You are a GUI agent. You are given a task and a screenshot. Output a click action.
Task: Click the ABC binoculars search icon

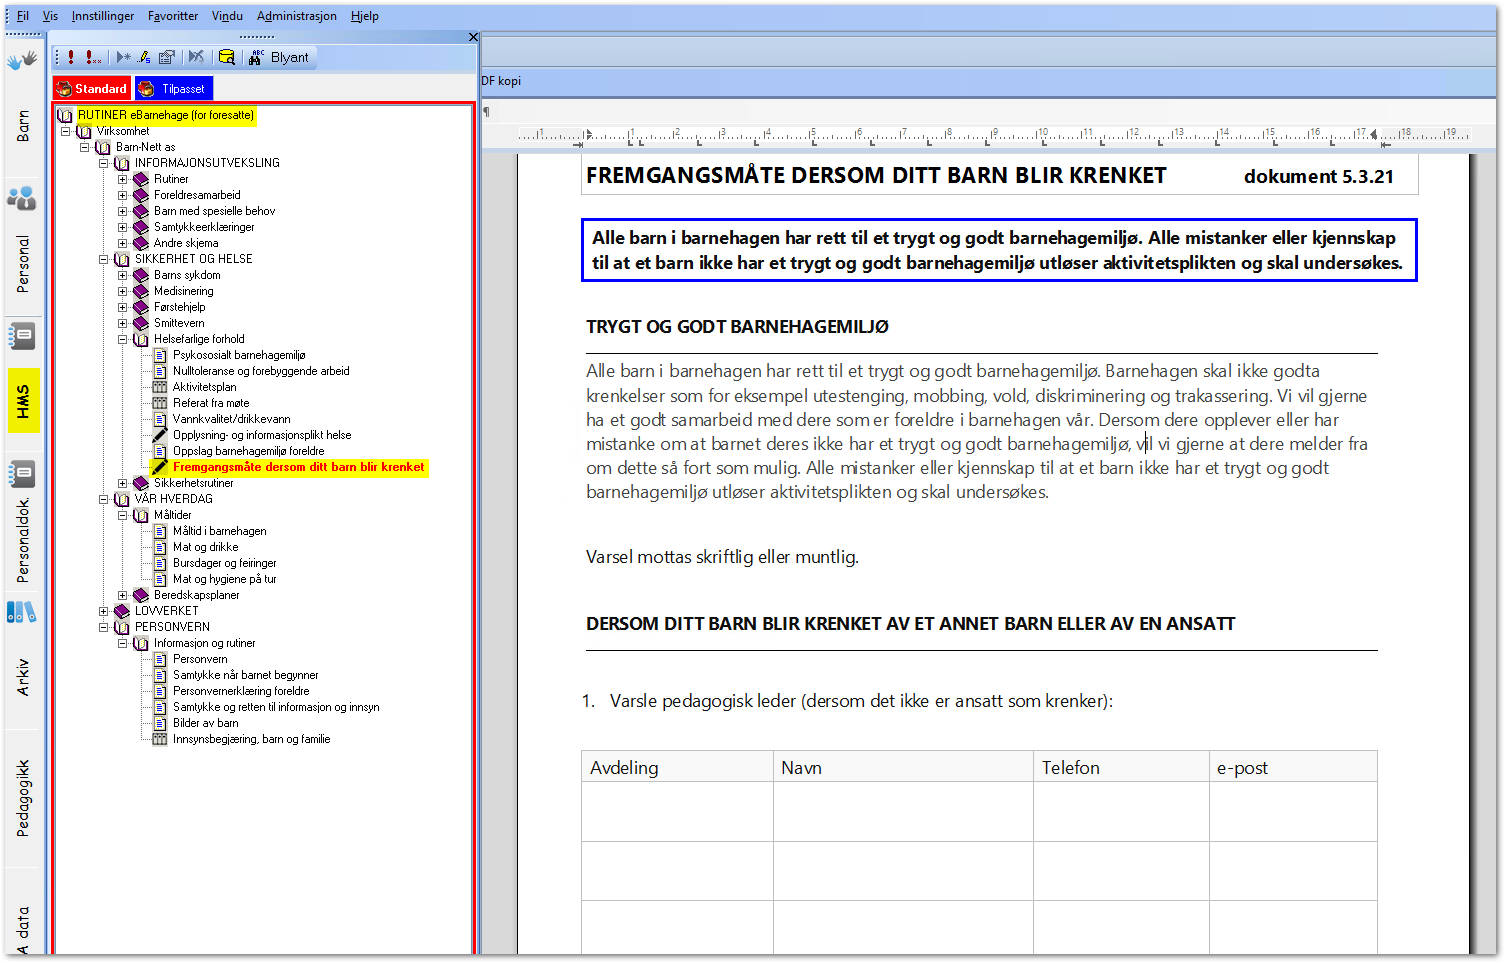tap(256, 57)
